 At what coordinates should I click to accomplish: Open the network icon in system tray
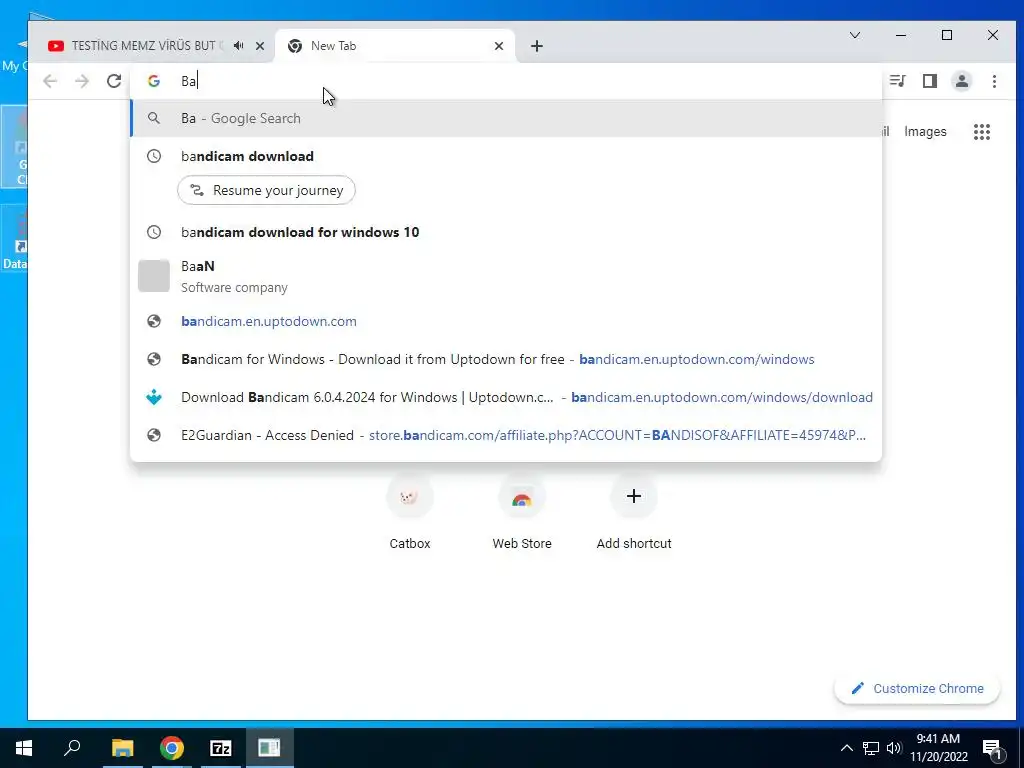(871, 748)
